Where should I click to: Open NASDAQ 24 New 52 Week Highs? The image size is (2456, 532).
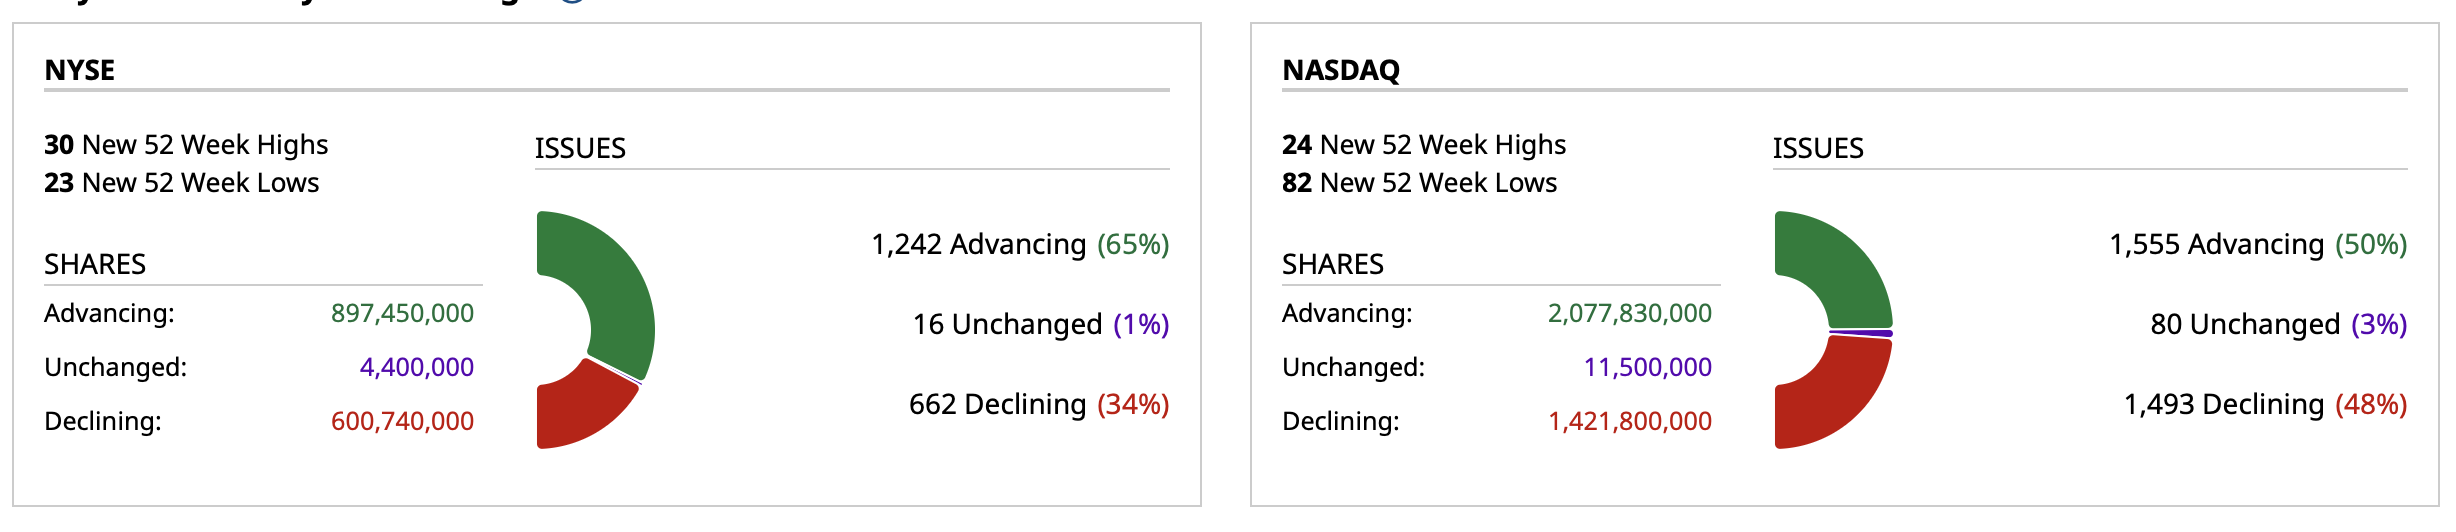point(1424,145)
